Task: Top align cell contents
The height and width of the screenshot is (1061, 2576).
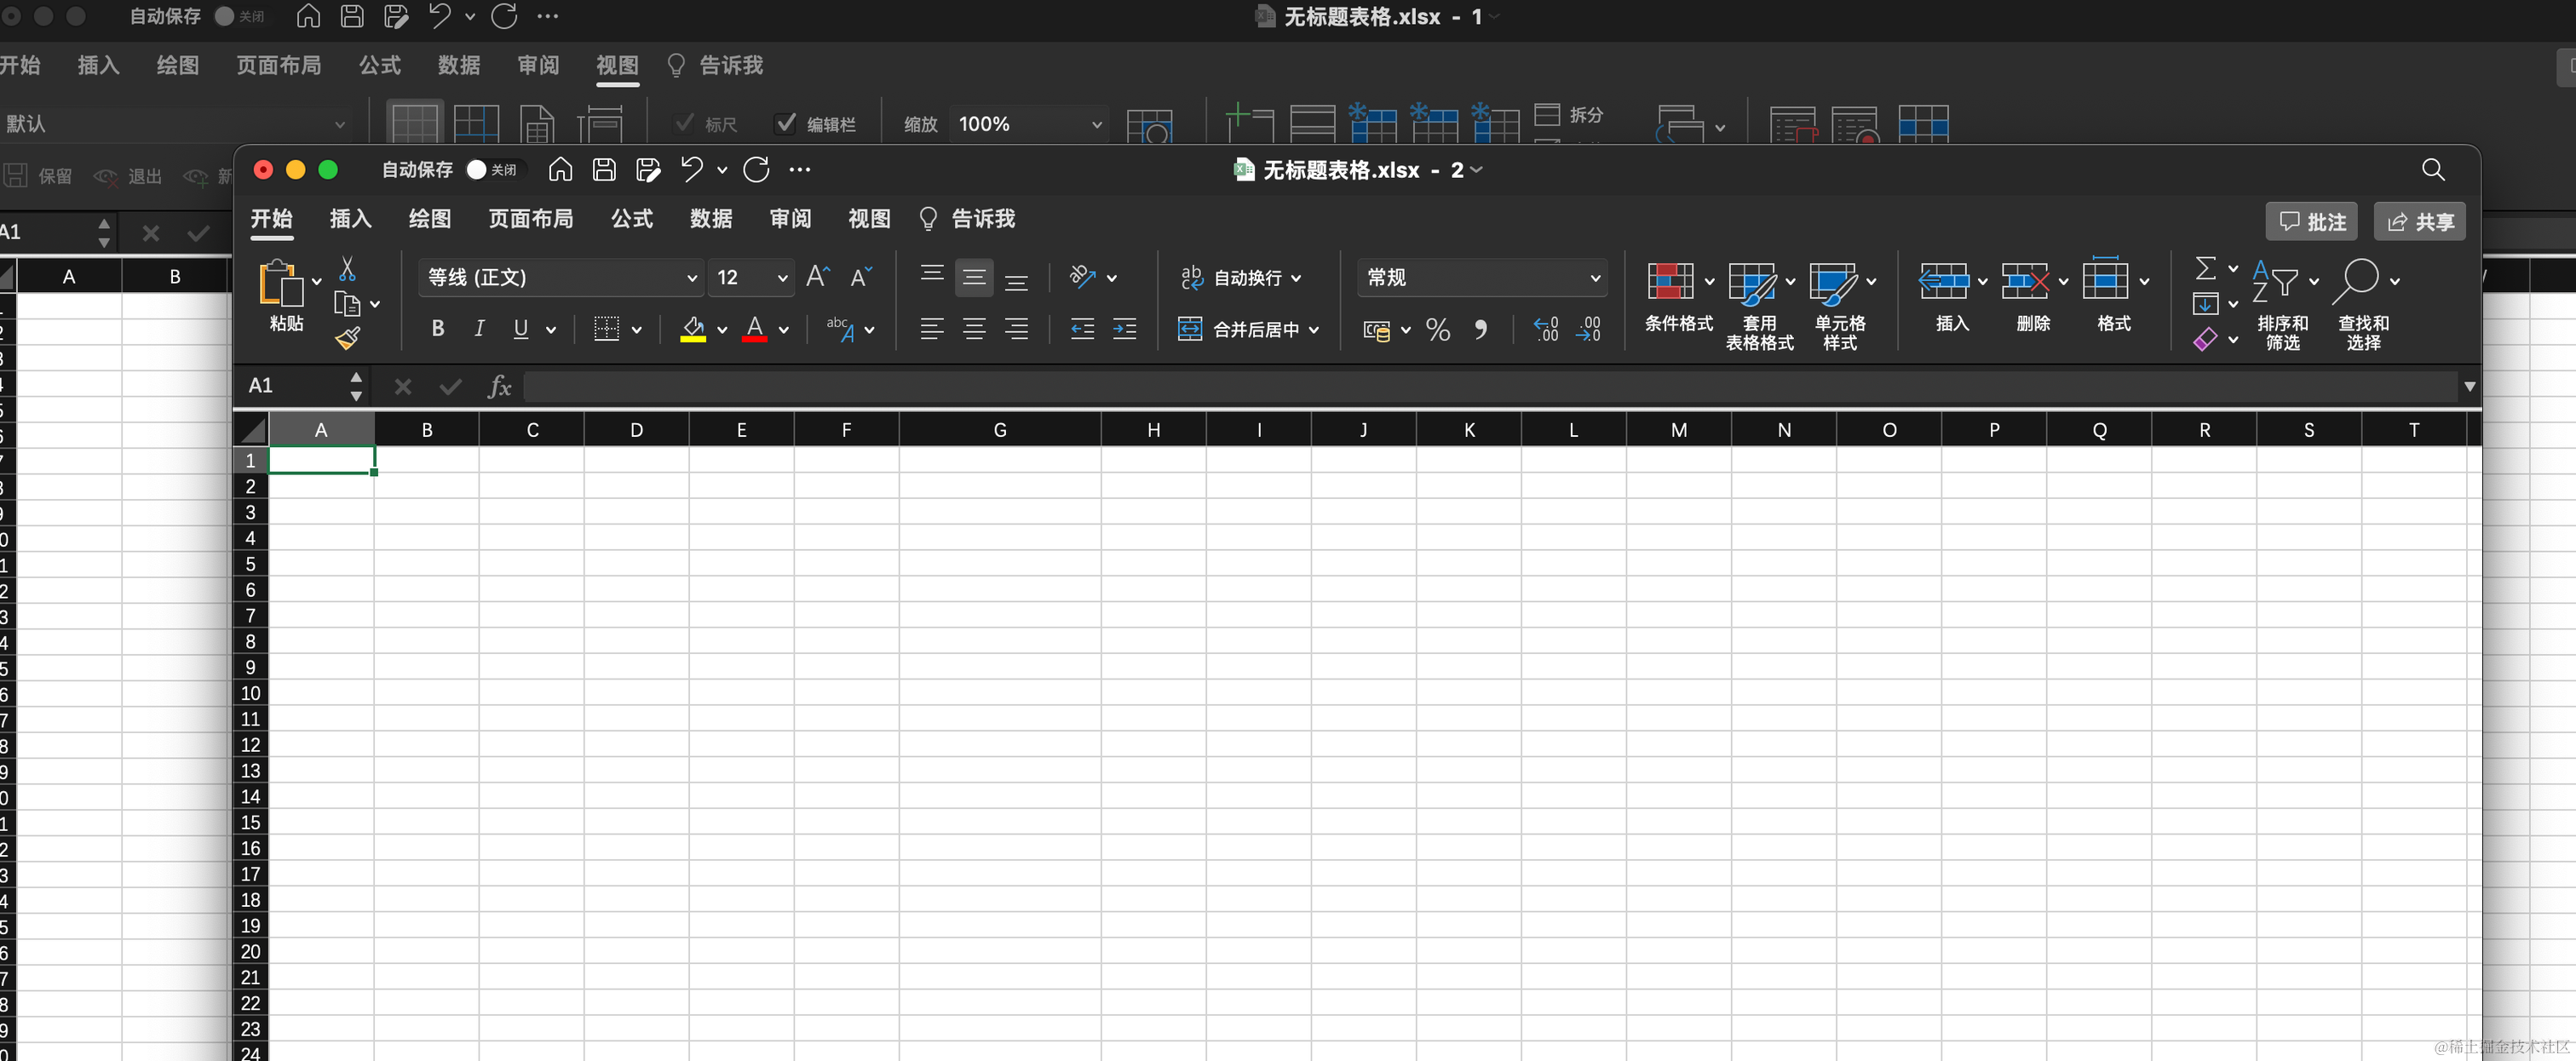Action: click(931, 274)
